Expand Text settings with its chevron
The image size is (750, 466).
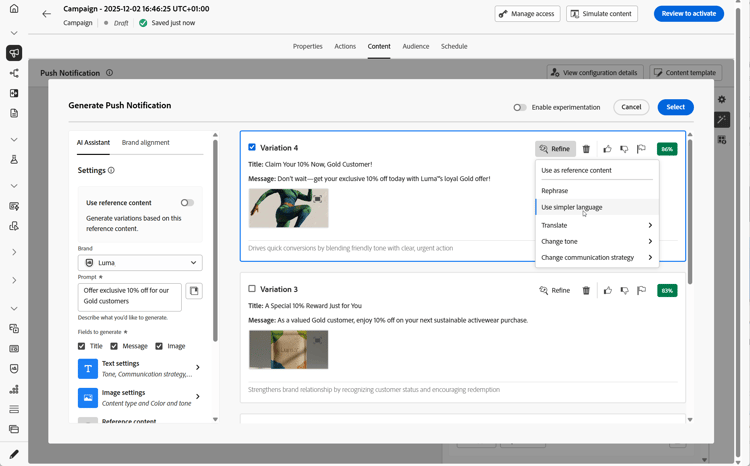pos(198,367)
